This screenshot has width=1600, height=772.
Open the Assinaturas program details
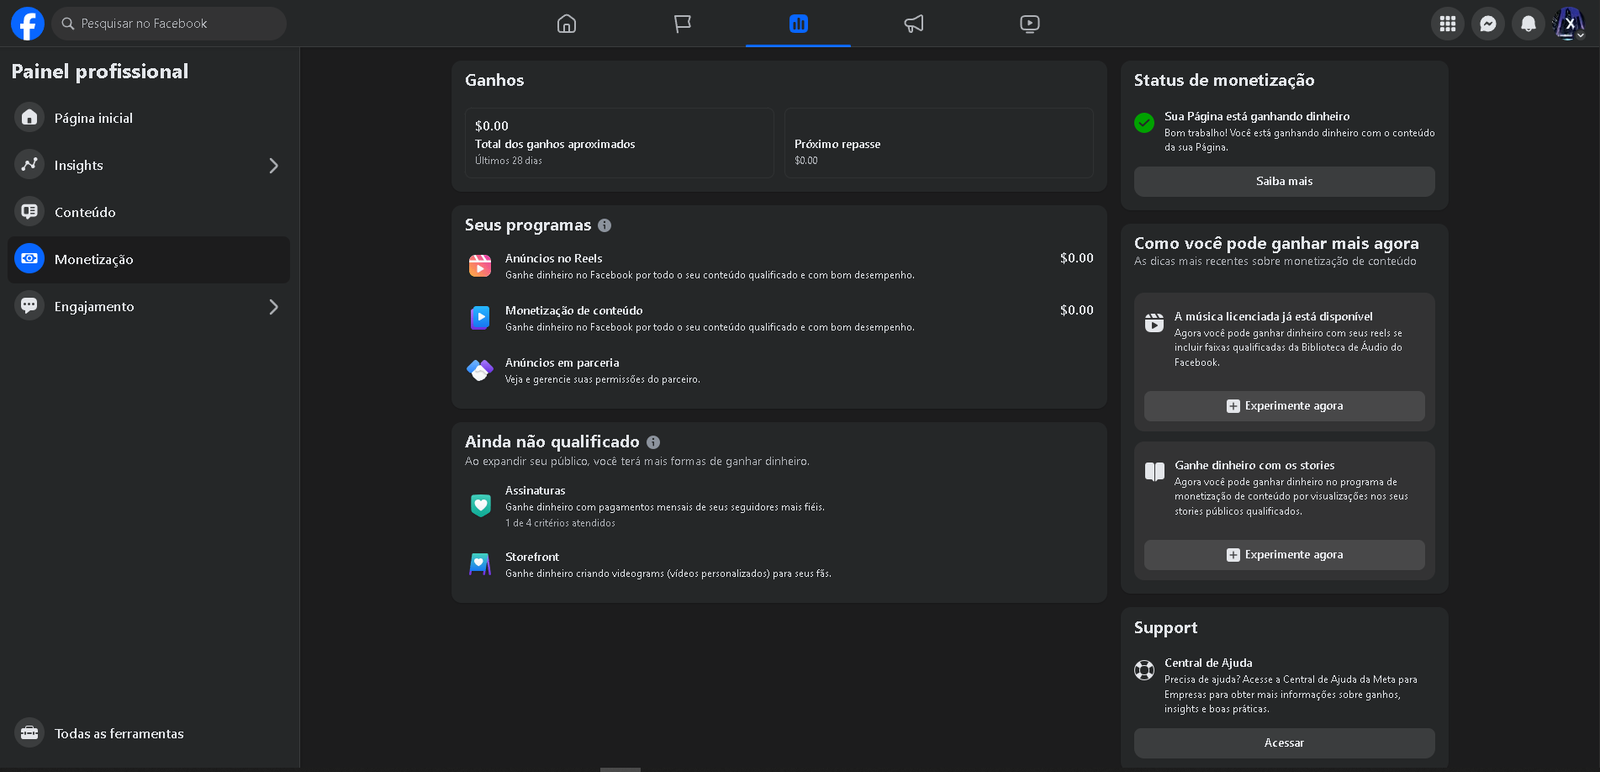click(779, 506)
